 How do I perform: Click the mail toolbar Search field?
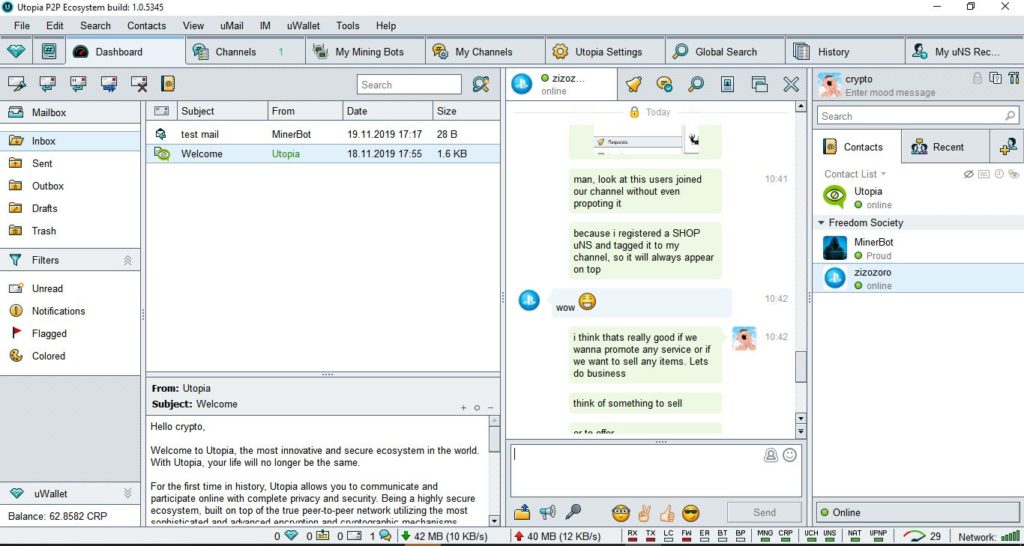tap(409, 84)
